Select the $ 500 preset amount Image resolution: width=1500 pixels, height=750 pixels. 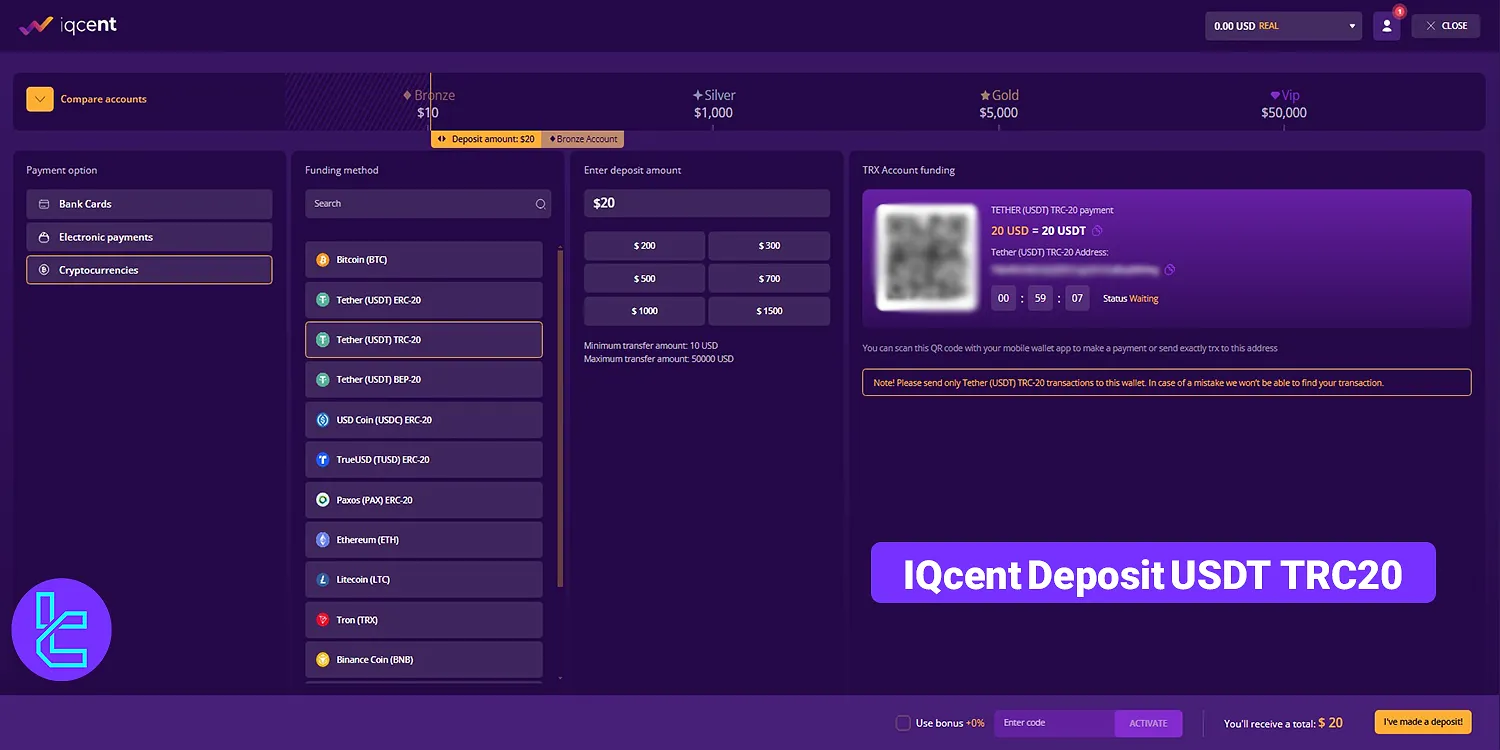pos(645,279)
